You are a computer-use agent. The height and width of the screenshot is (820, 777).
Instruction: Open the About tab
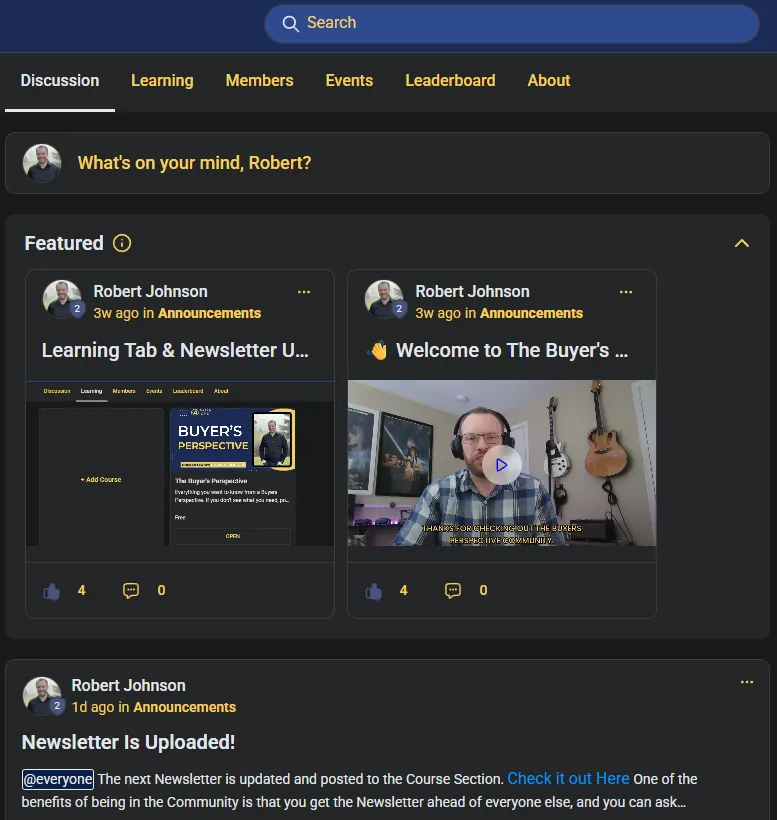click(x=549, y=81)
